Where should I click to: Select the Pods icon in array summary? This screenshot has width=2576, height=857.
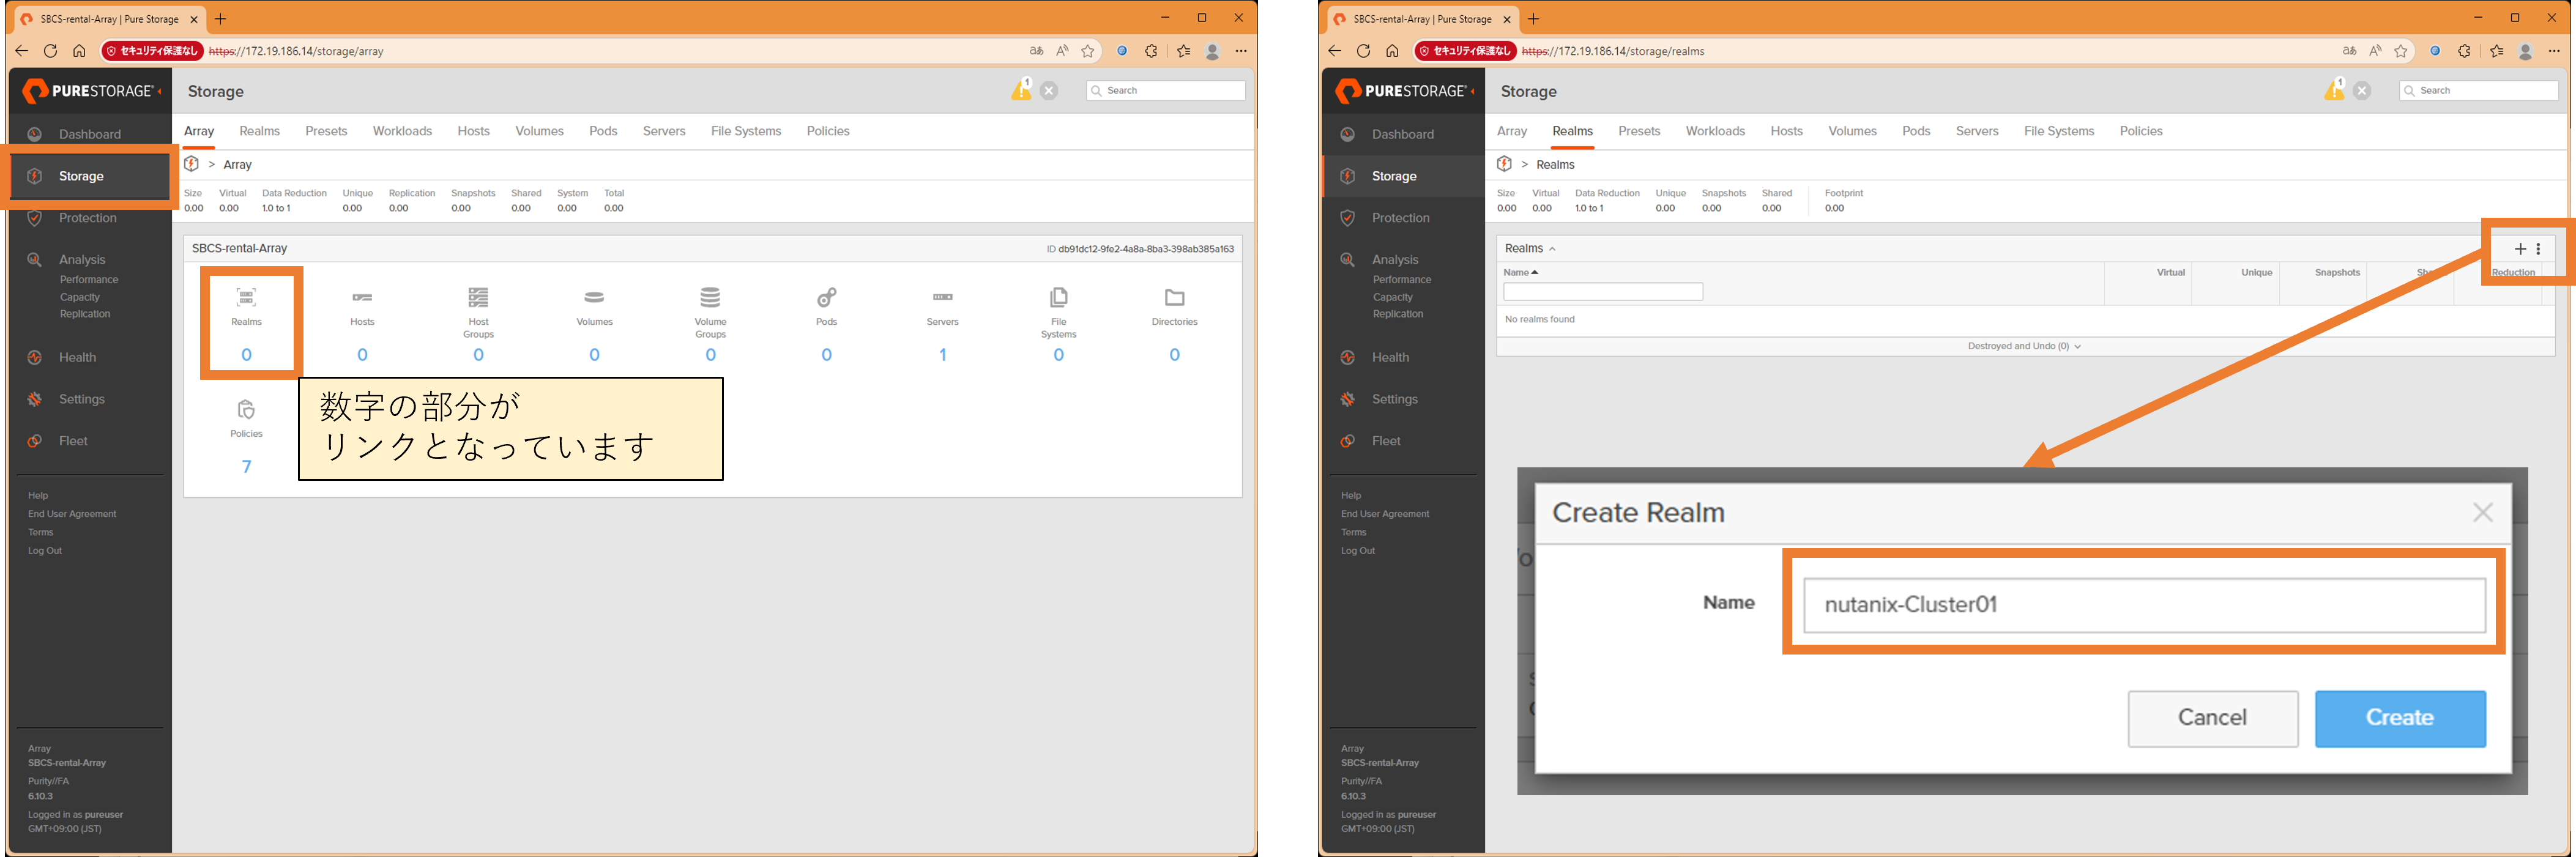coord(826,297)
